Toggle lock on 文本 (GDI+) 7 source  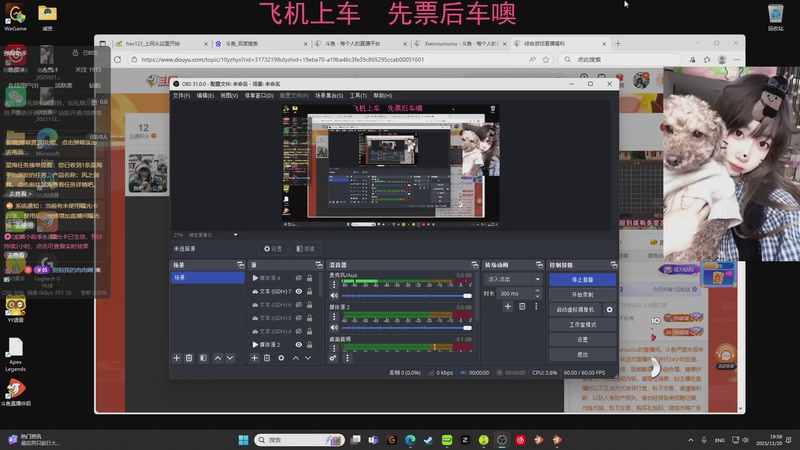(309, 291)
